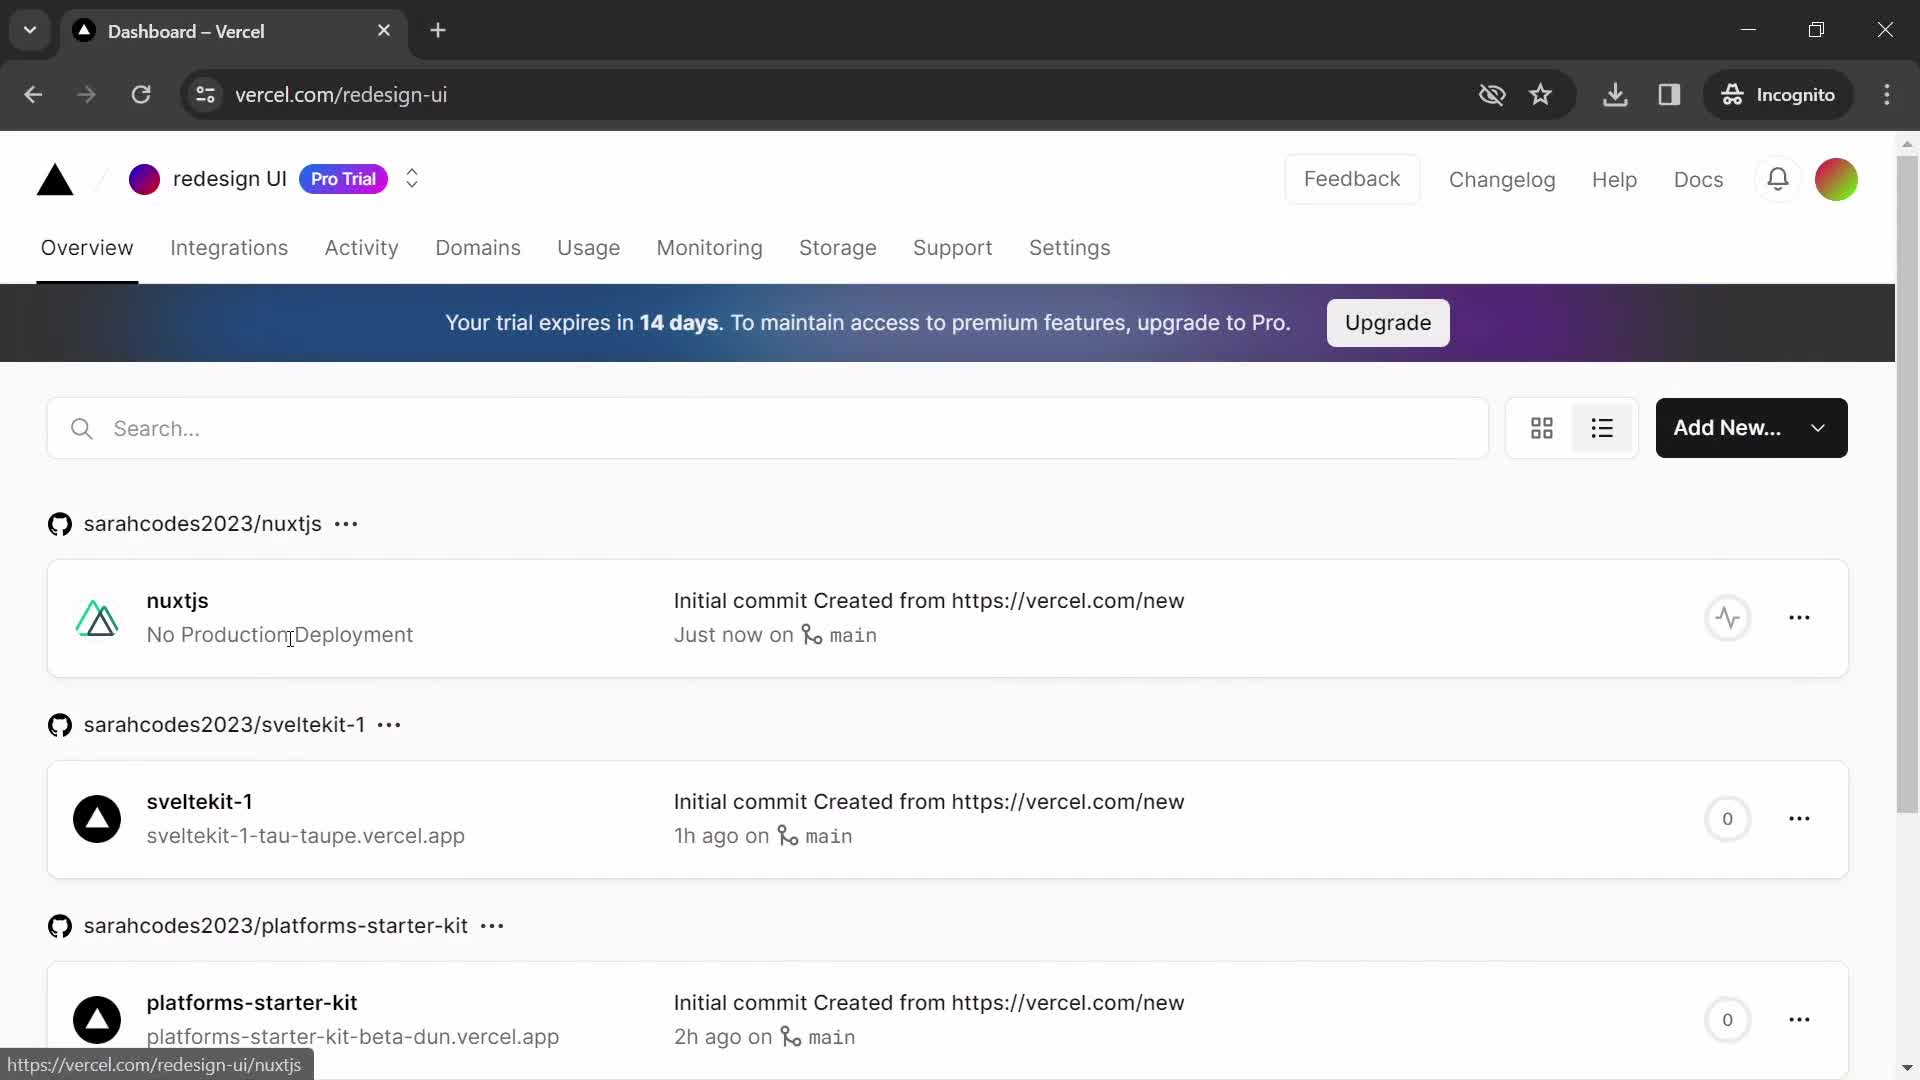Screen dimensions: 1920x1080
Task: Click platforms-starter-kit zero count badge
Action: click(x=1727, y=1020)
